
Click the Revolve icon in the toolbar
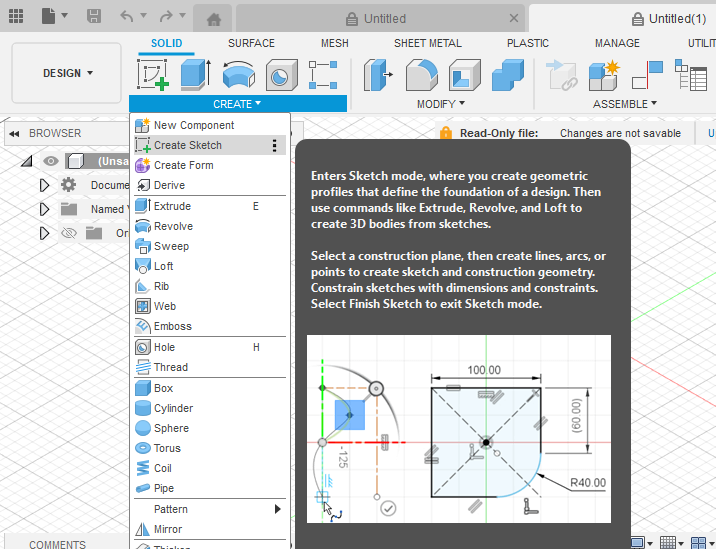238,75
